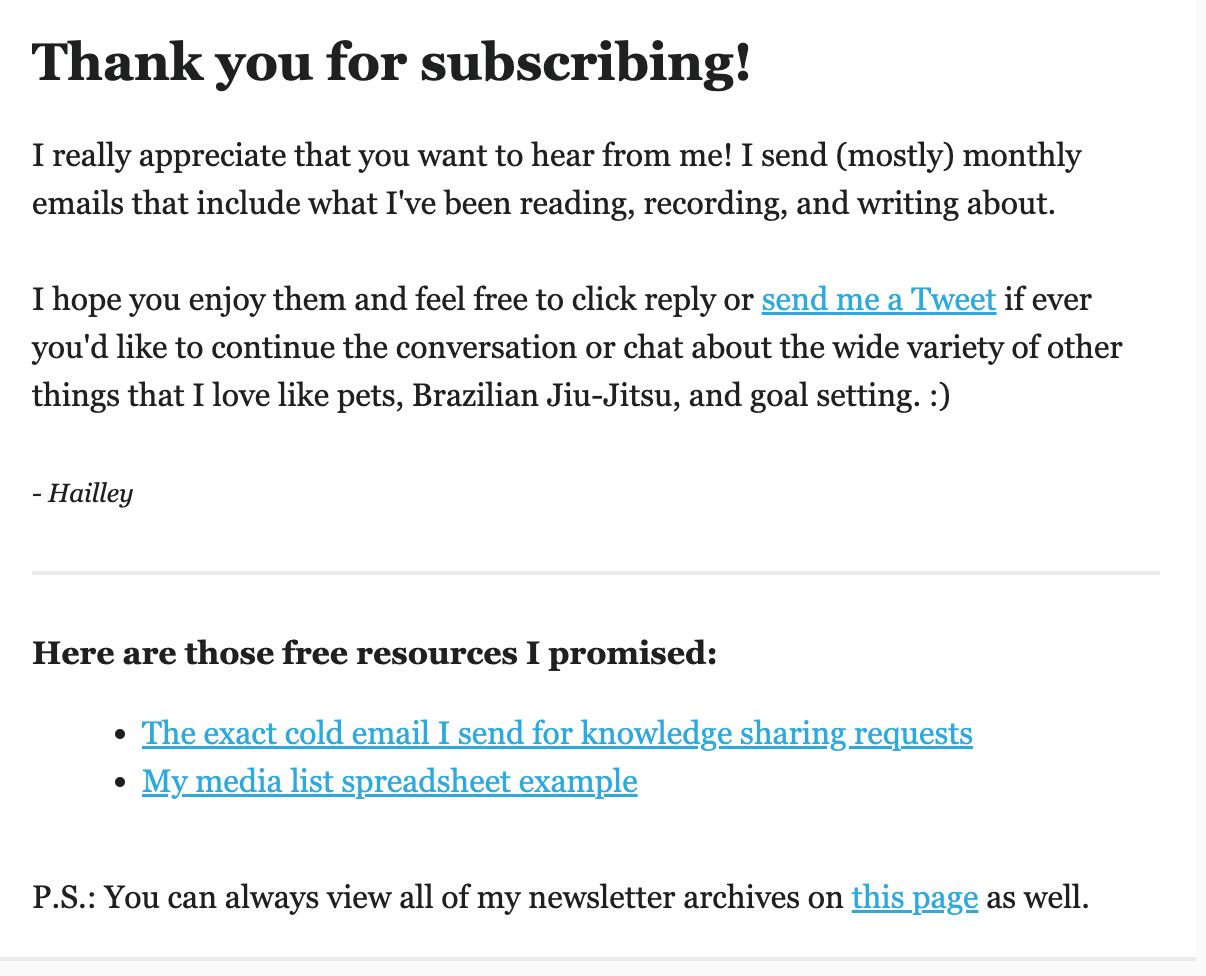The image size is (1206, 976).
Task: Click the words "as well." after this page
Action: [1037, 898]
